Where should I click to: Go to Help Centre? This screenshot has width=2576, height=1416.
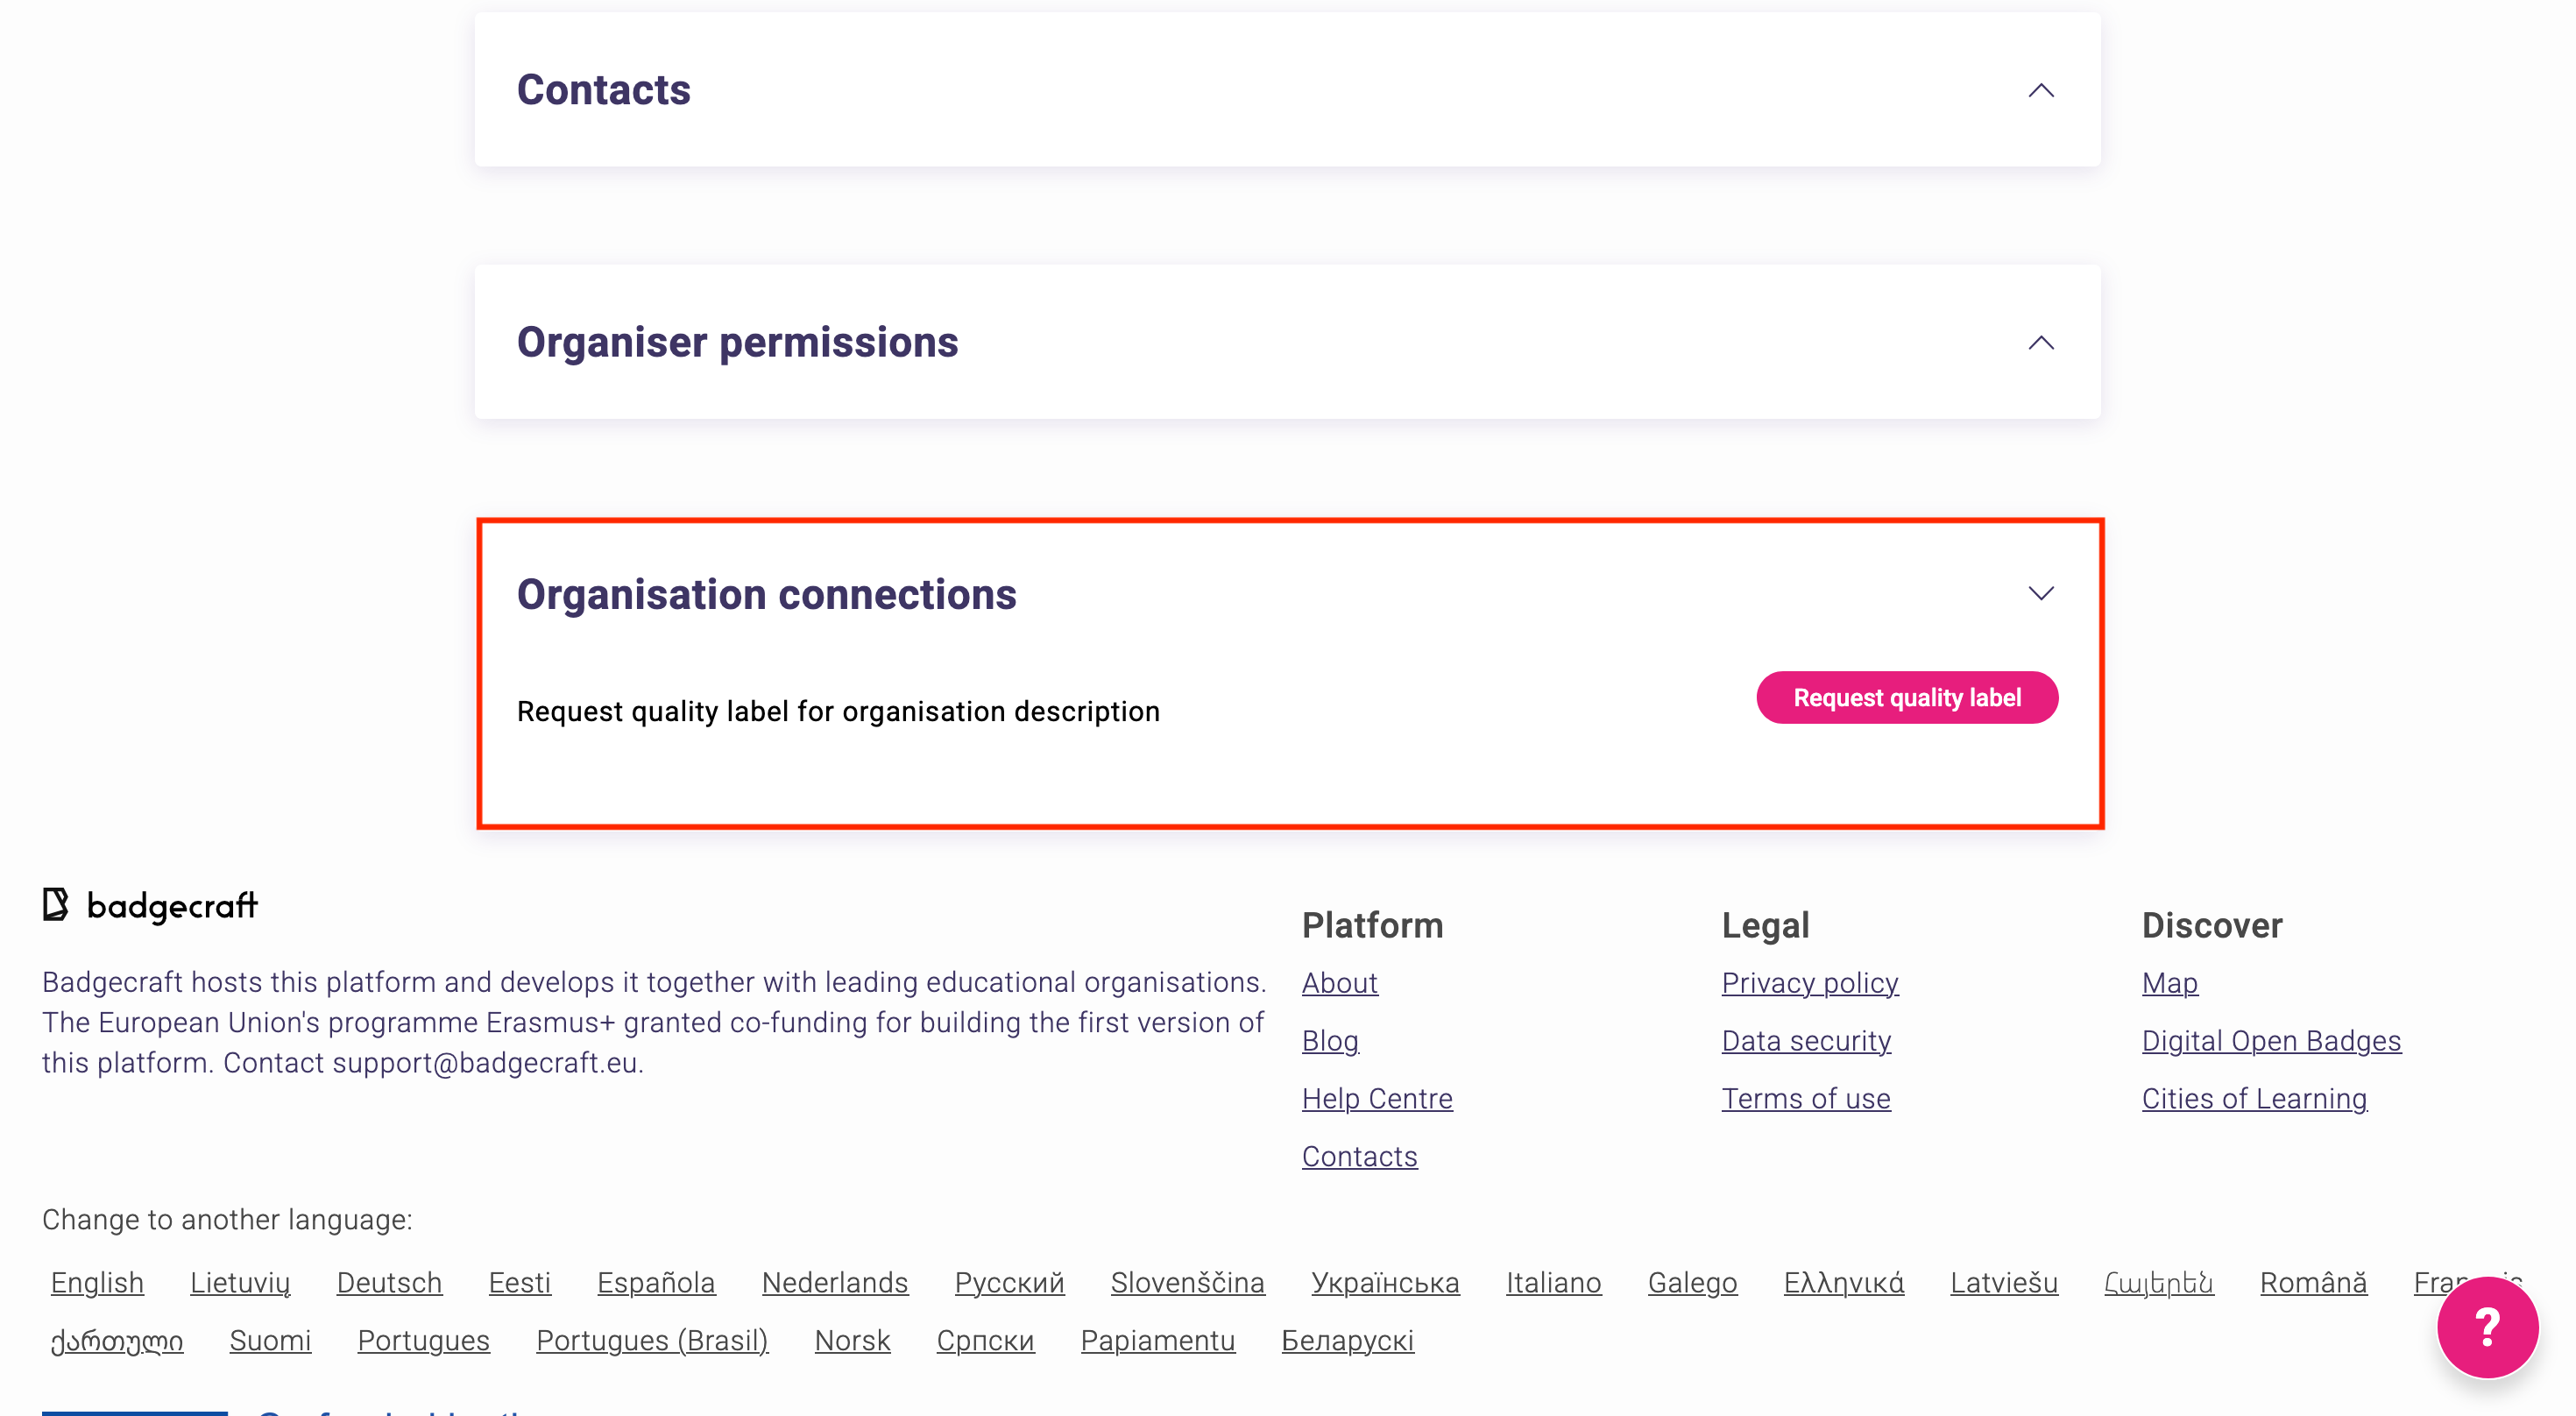click(1376, 1099)
